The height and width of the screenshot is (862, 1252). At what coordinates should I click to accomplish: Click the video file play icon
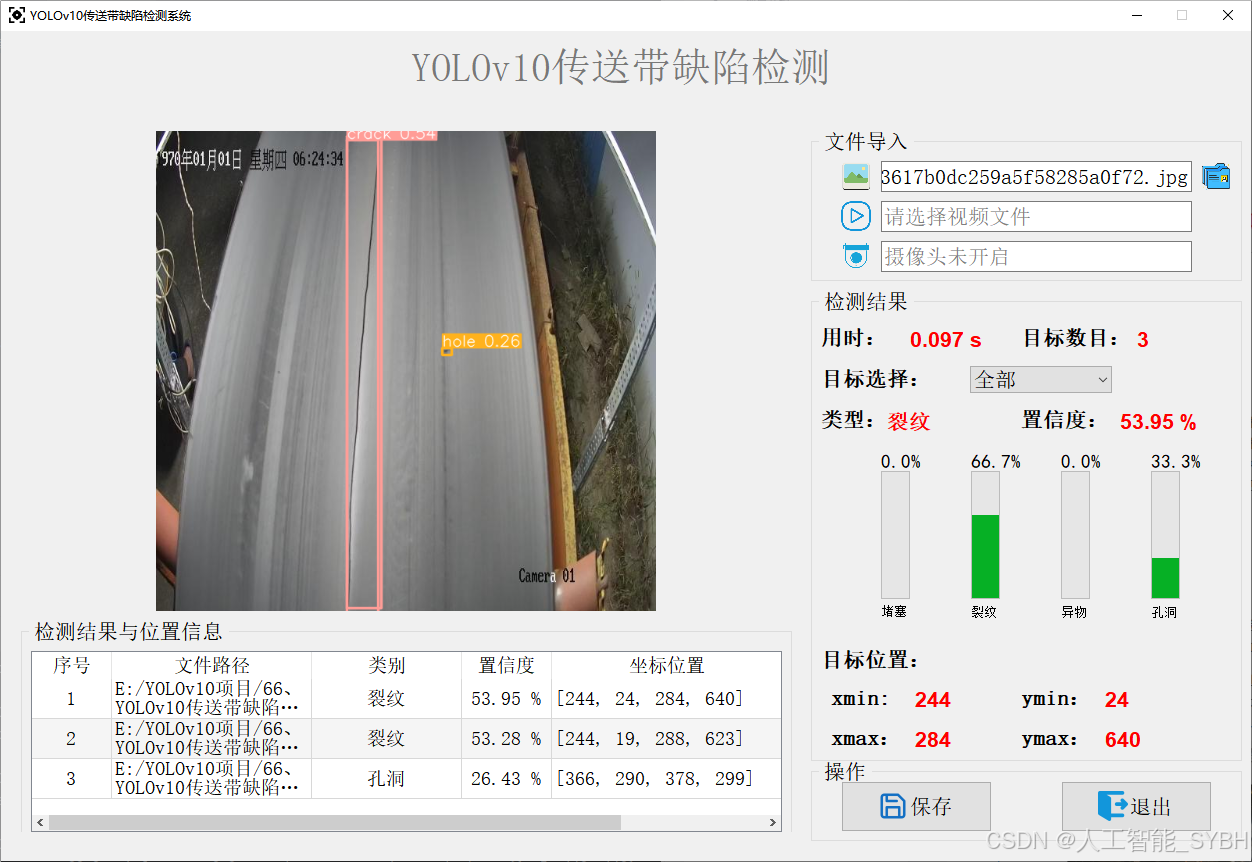click(856, 216)
